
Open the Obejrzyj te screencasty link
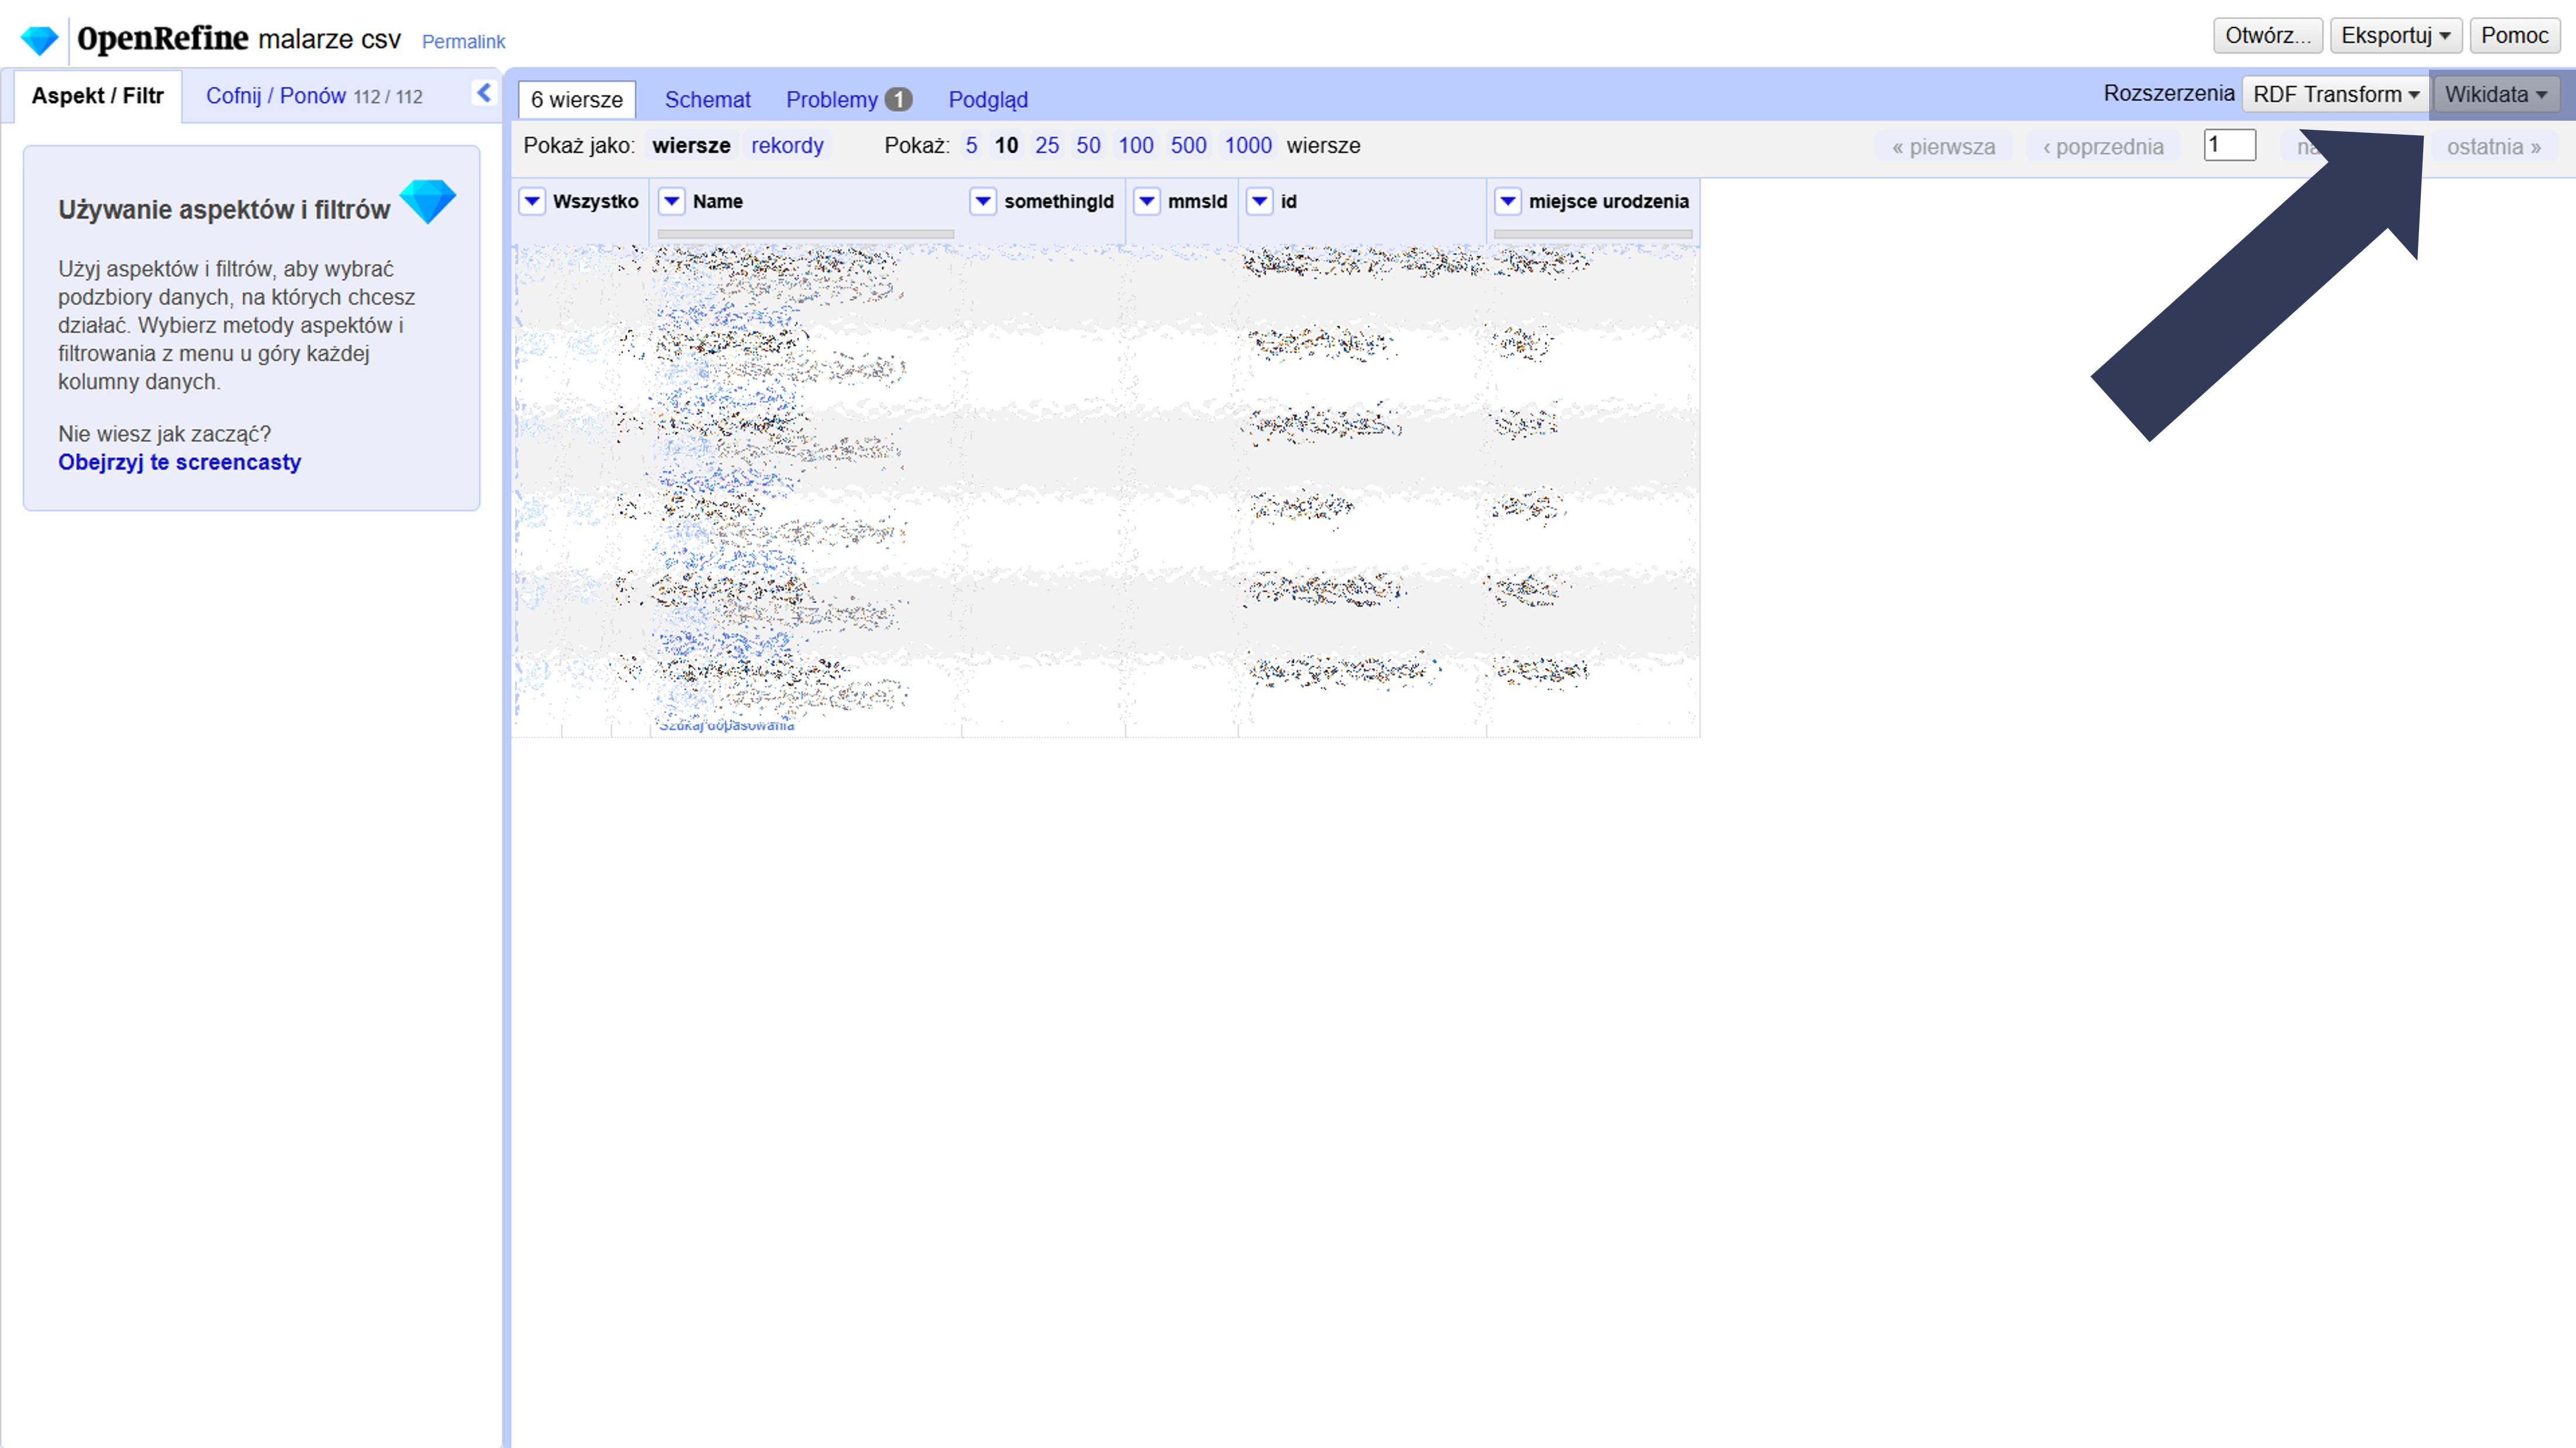[179, 462]
